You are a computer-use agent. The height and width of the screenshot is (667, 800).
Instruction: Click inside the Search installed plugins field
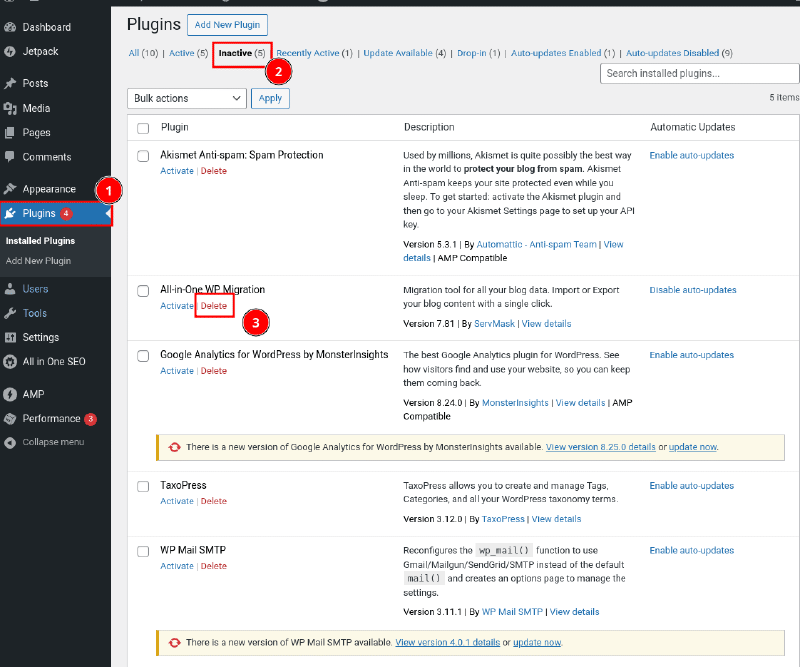coord(699,73)
